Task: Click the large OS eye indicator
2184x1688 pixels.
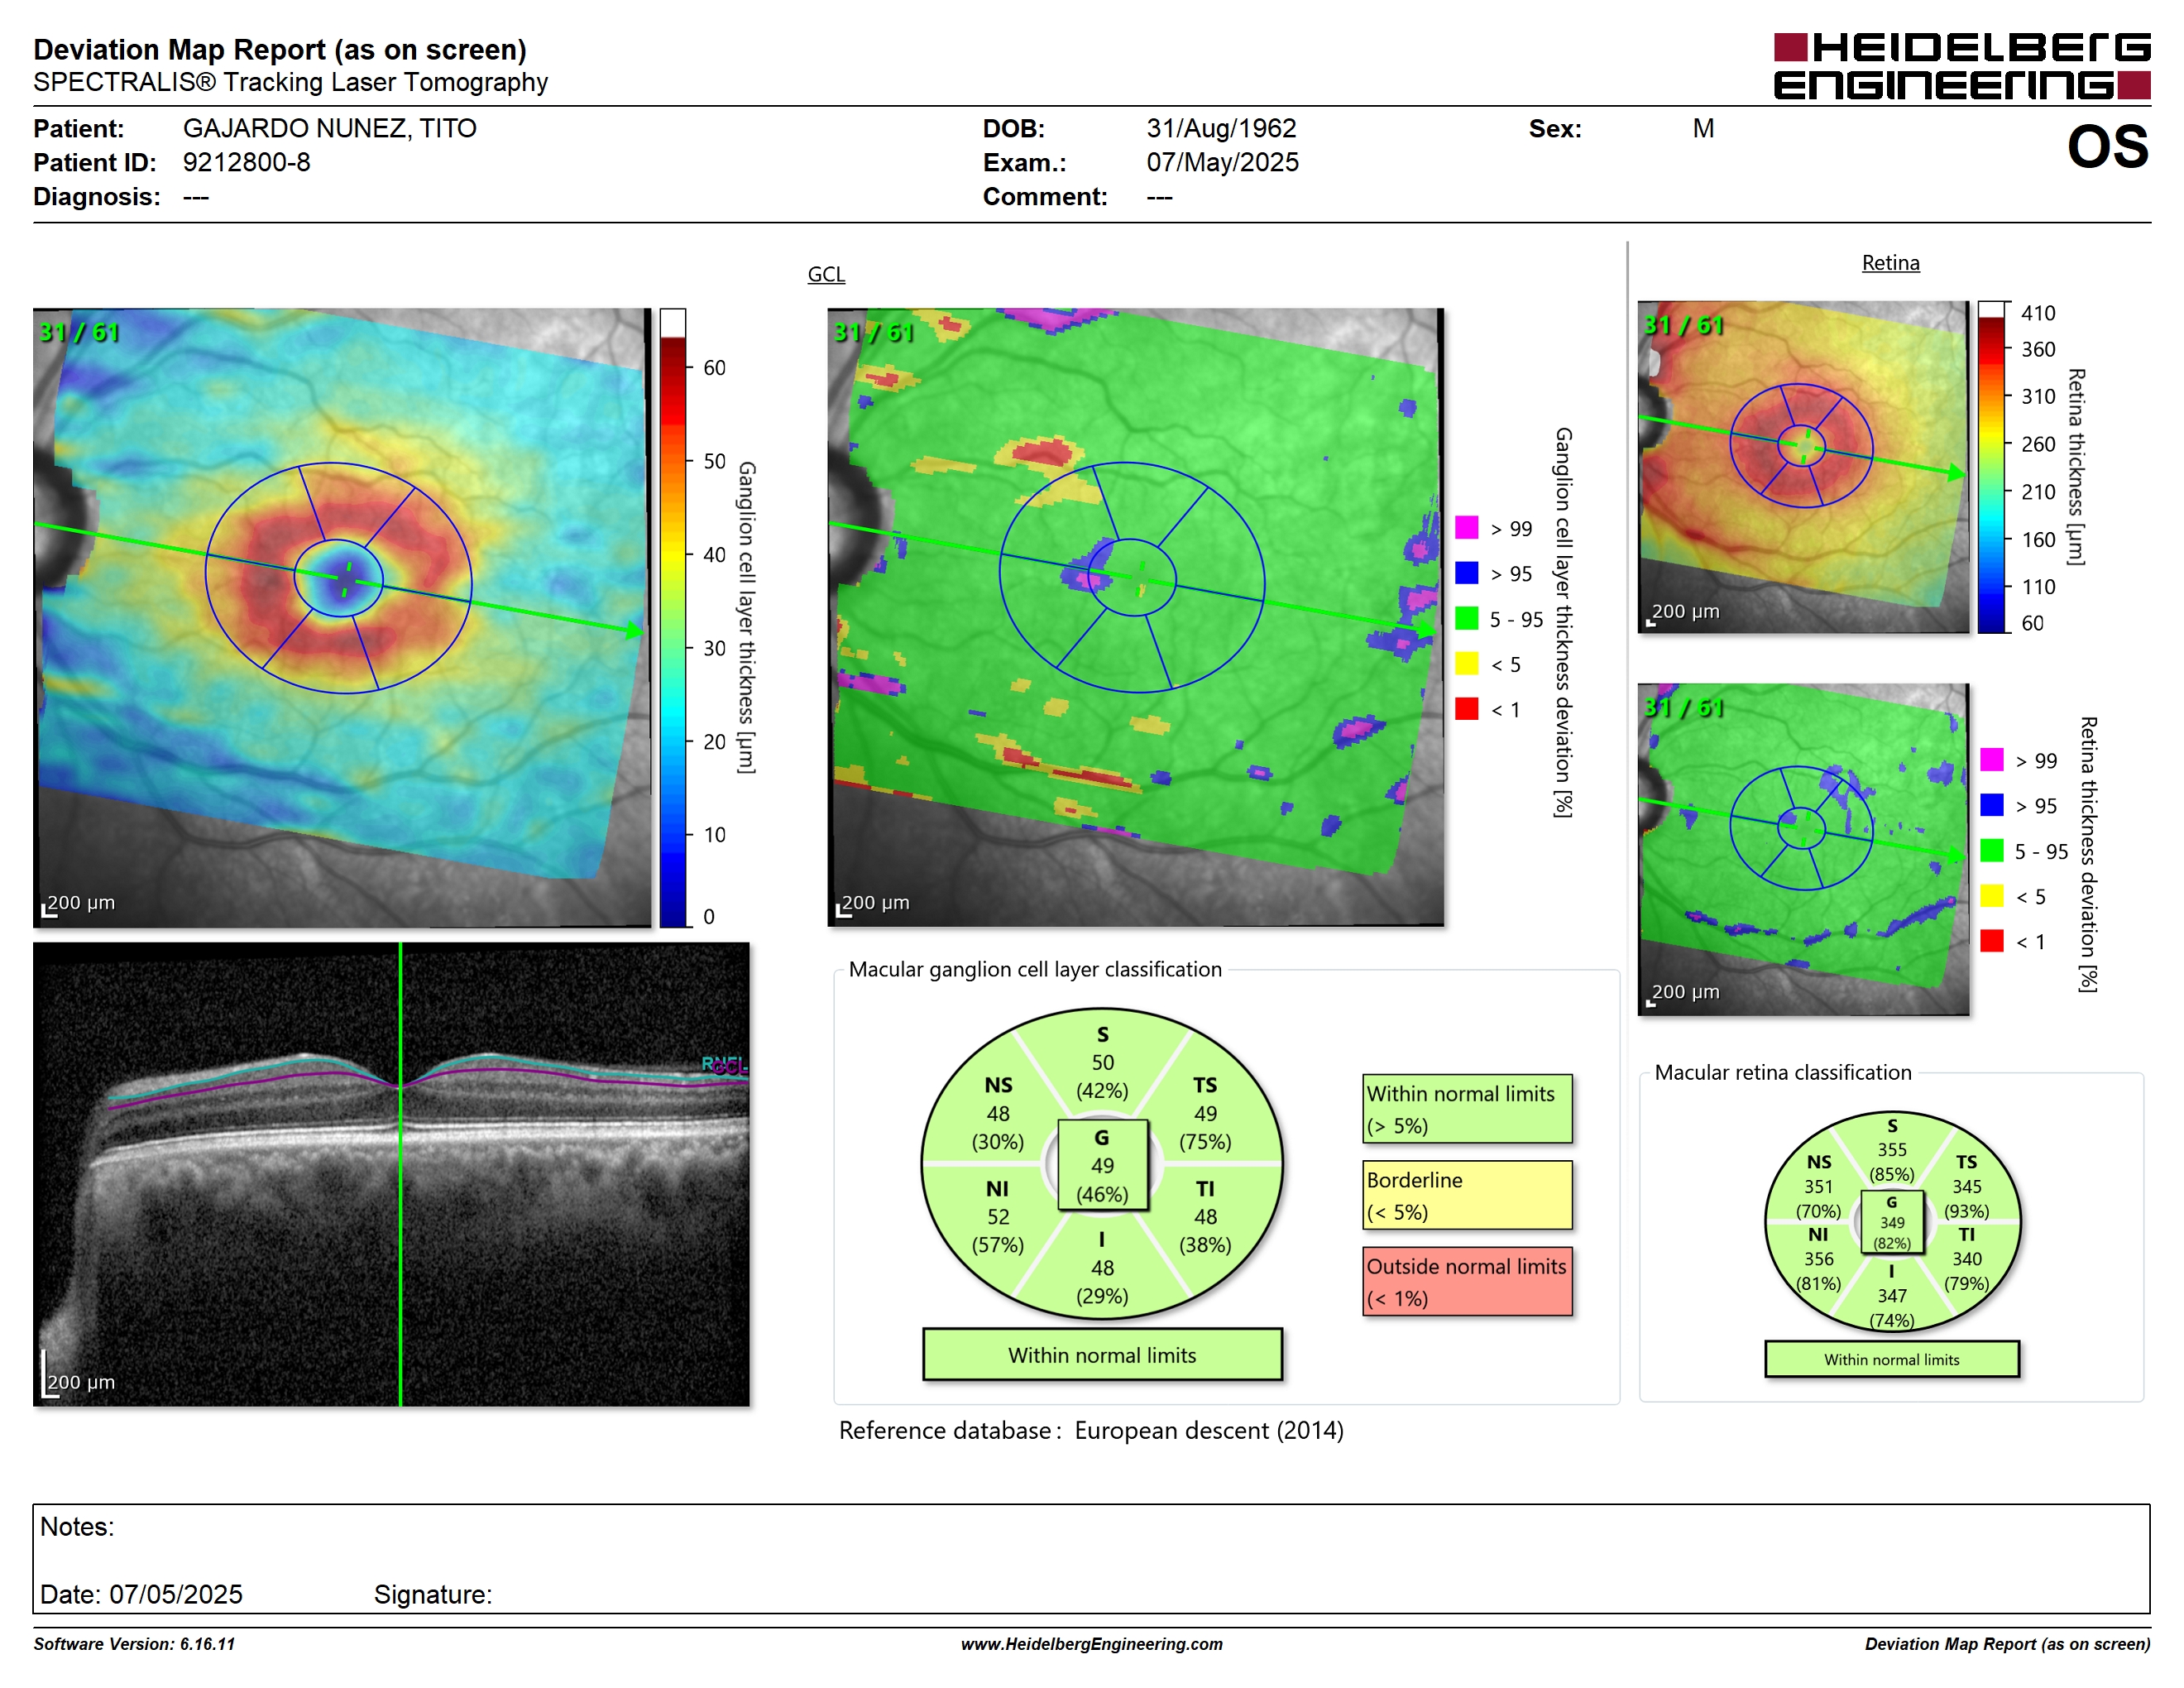Action: click(x=2107, y=147)
